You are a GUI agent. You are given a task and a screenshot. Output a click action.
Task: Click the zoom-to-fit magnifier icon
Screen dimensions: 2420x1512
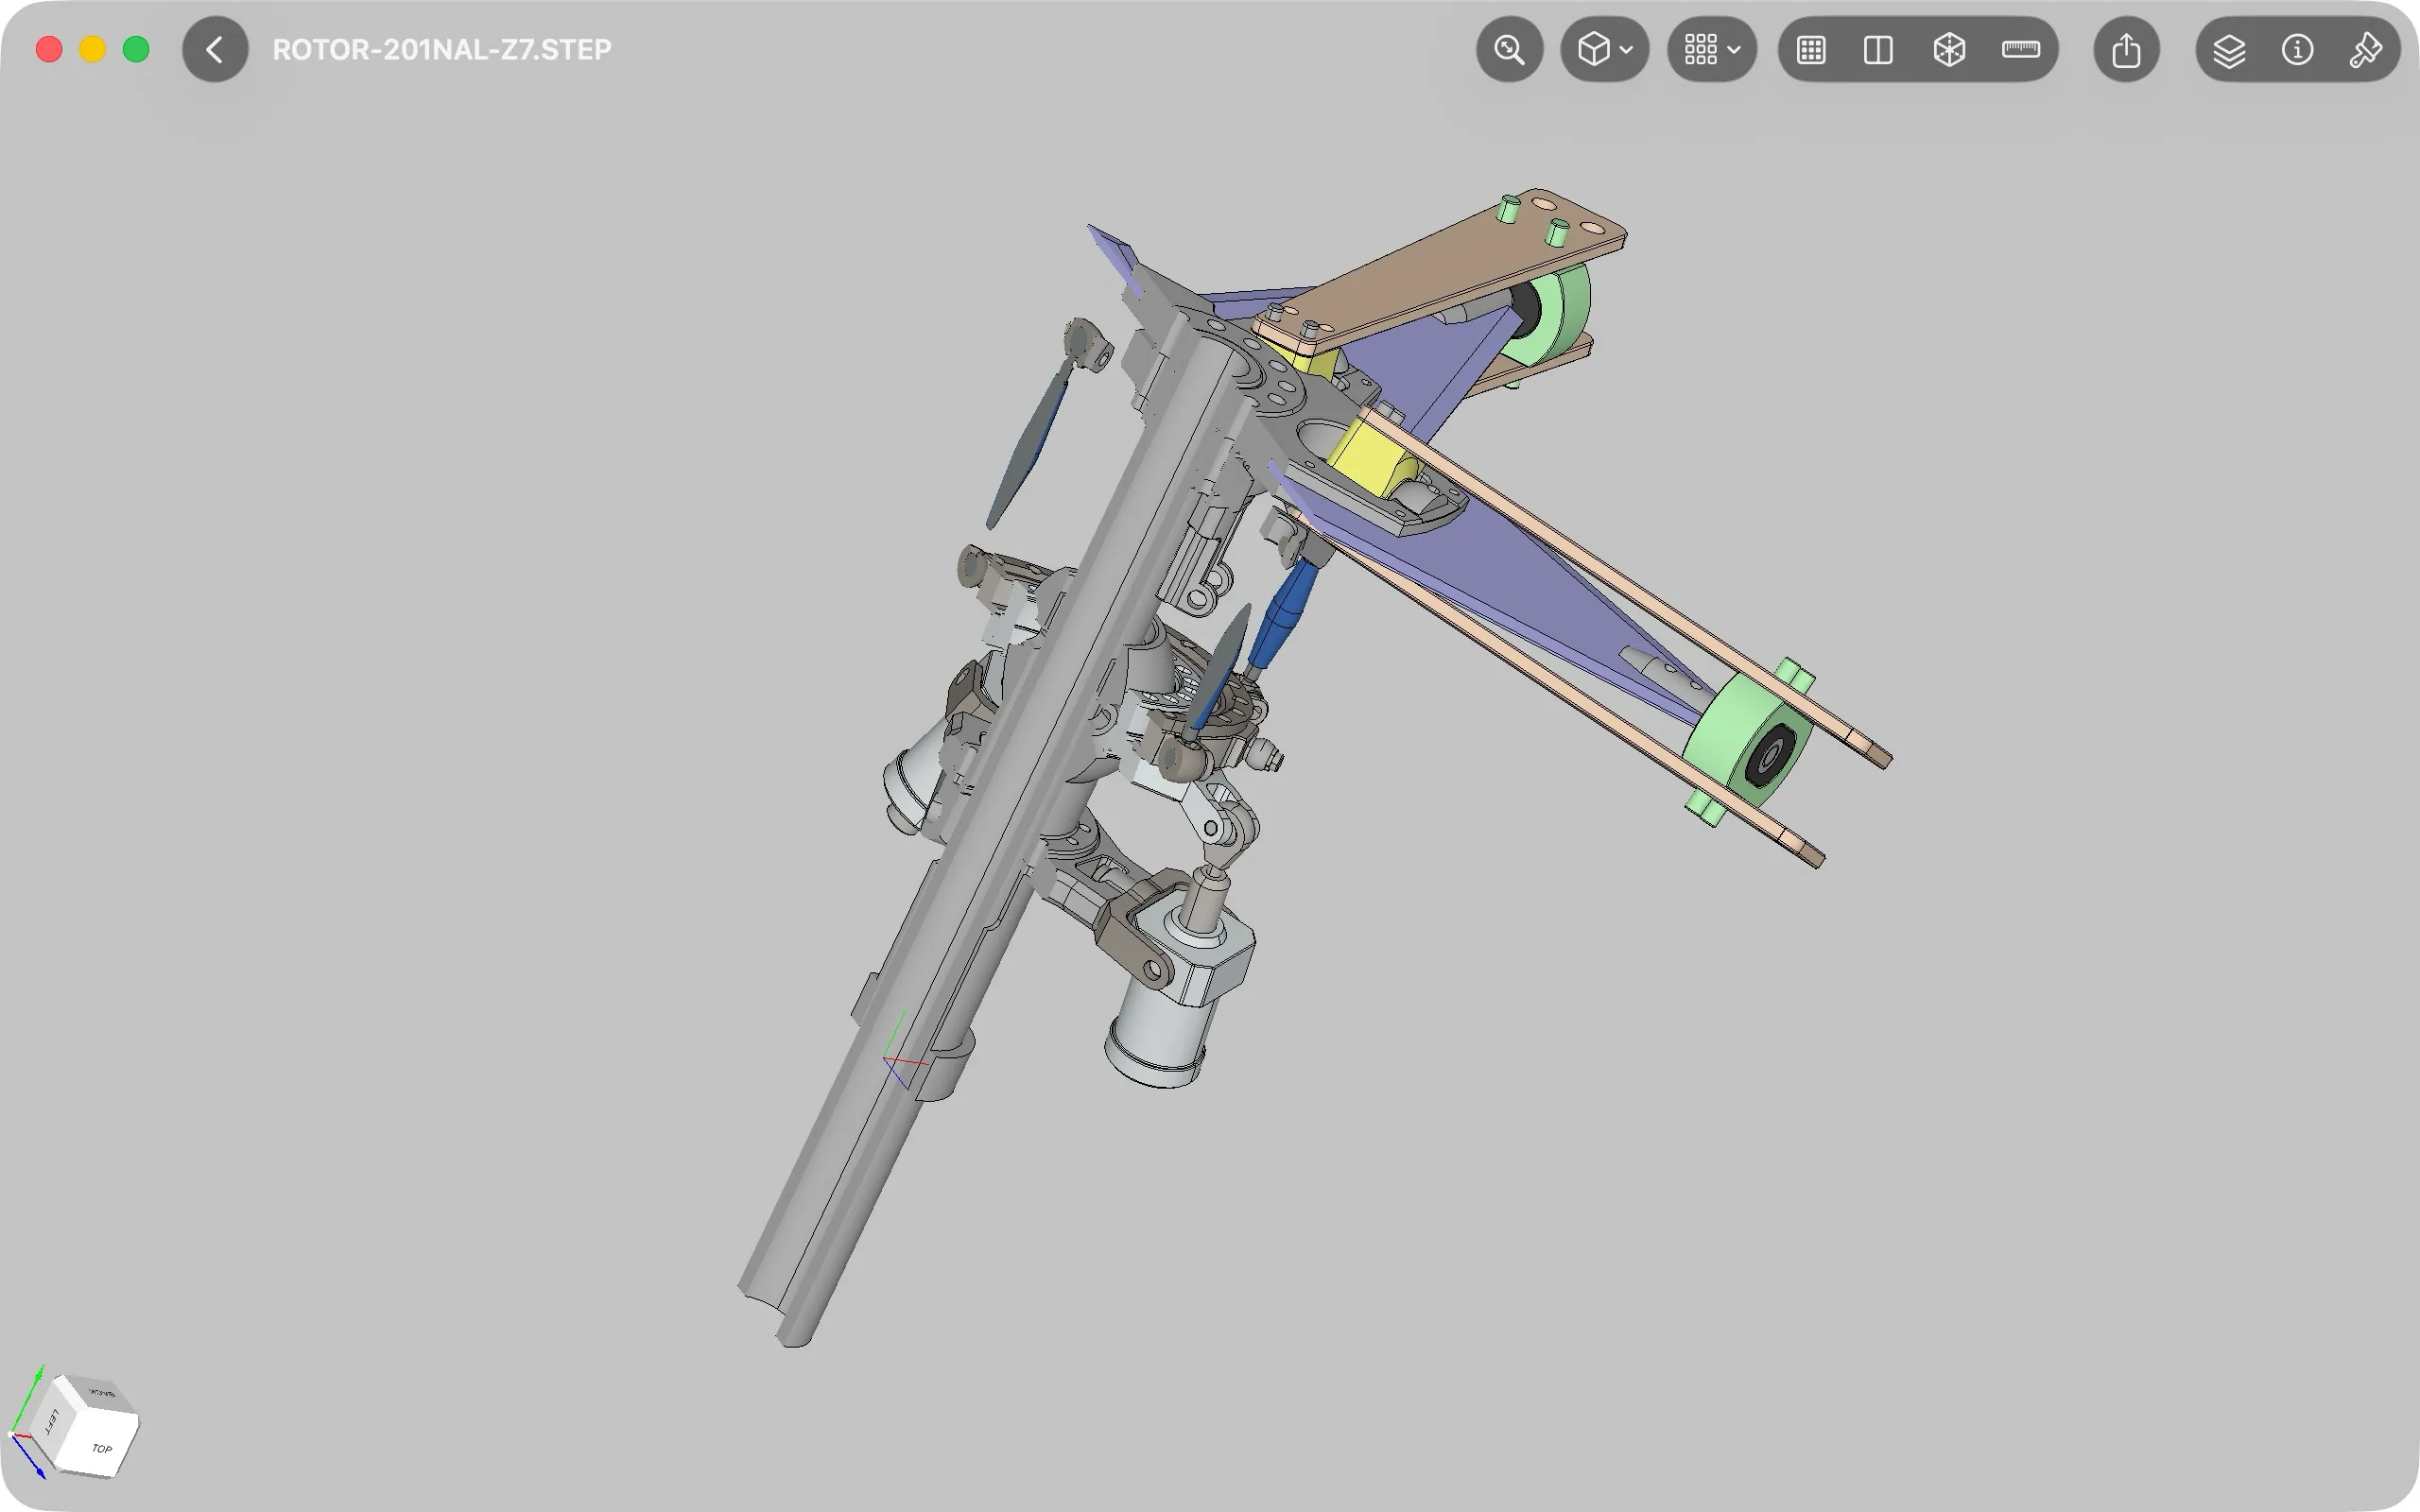coord(1509,49)
